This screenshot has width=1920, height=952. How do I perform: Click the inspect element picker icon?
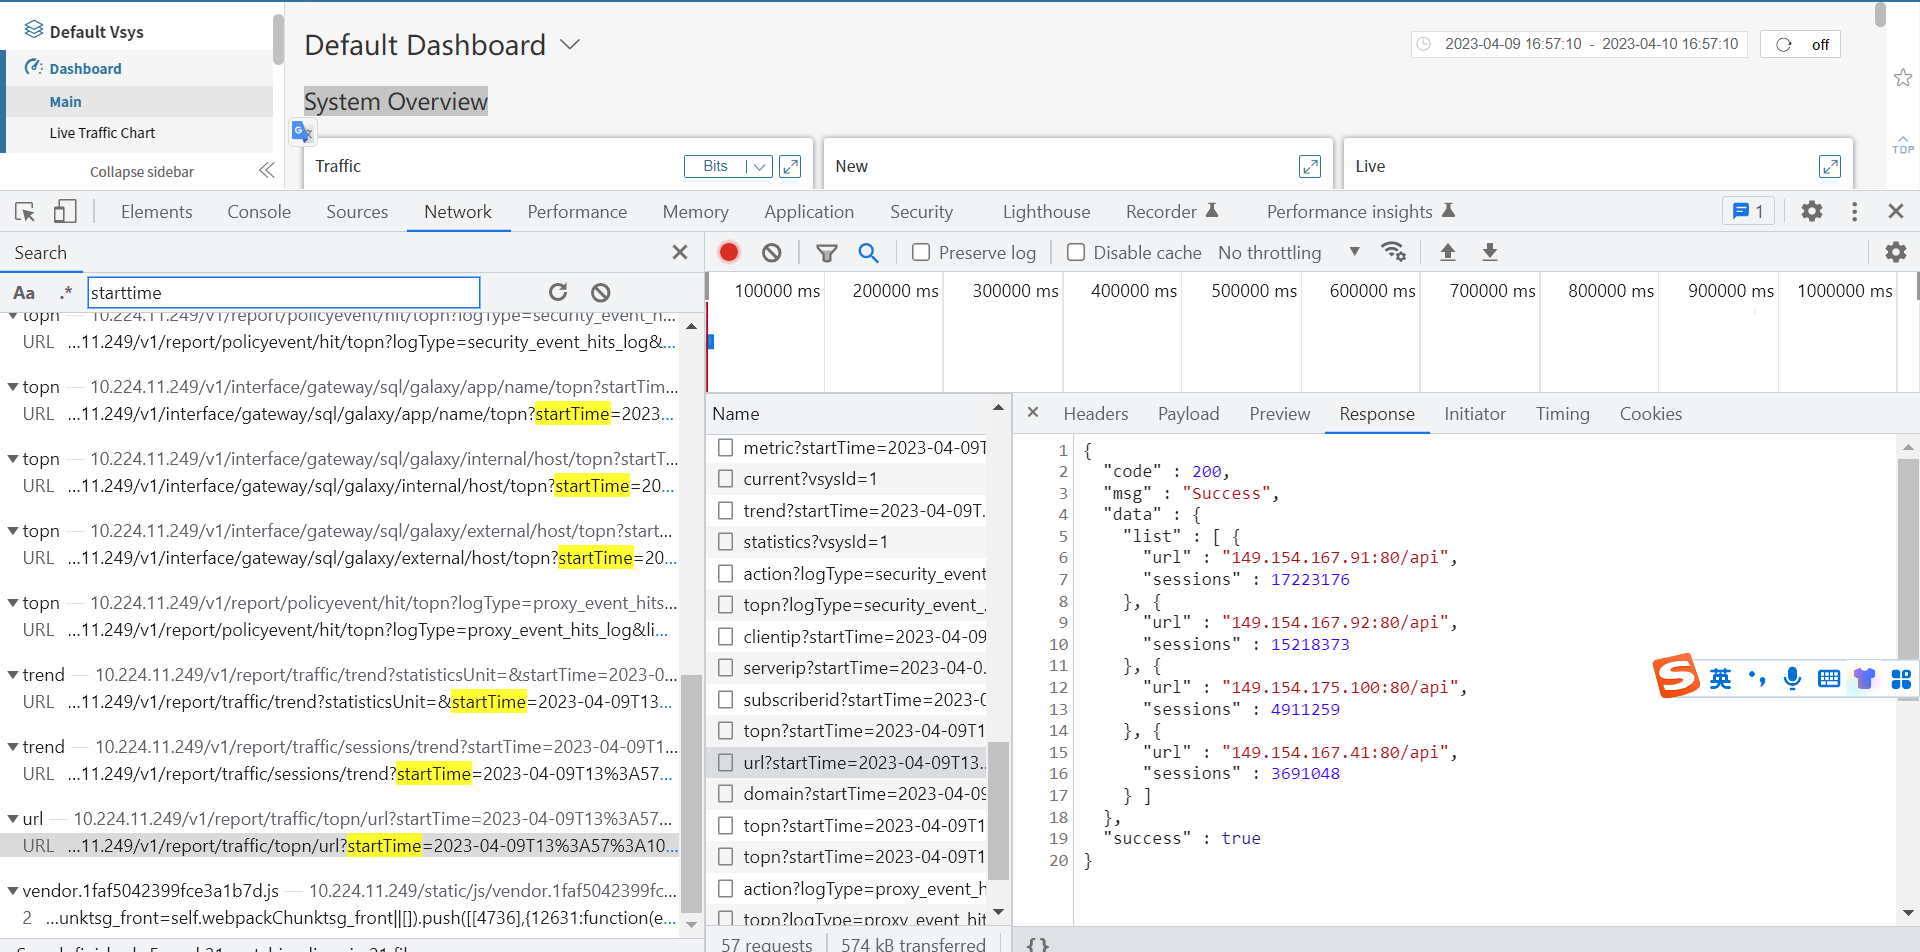25,212
